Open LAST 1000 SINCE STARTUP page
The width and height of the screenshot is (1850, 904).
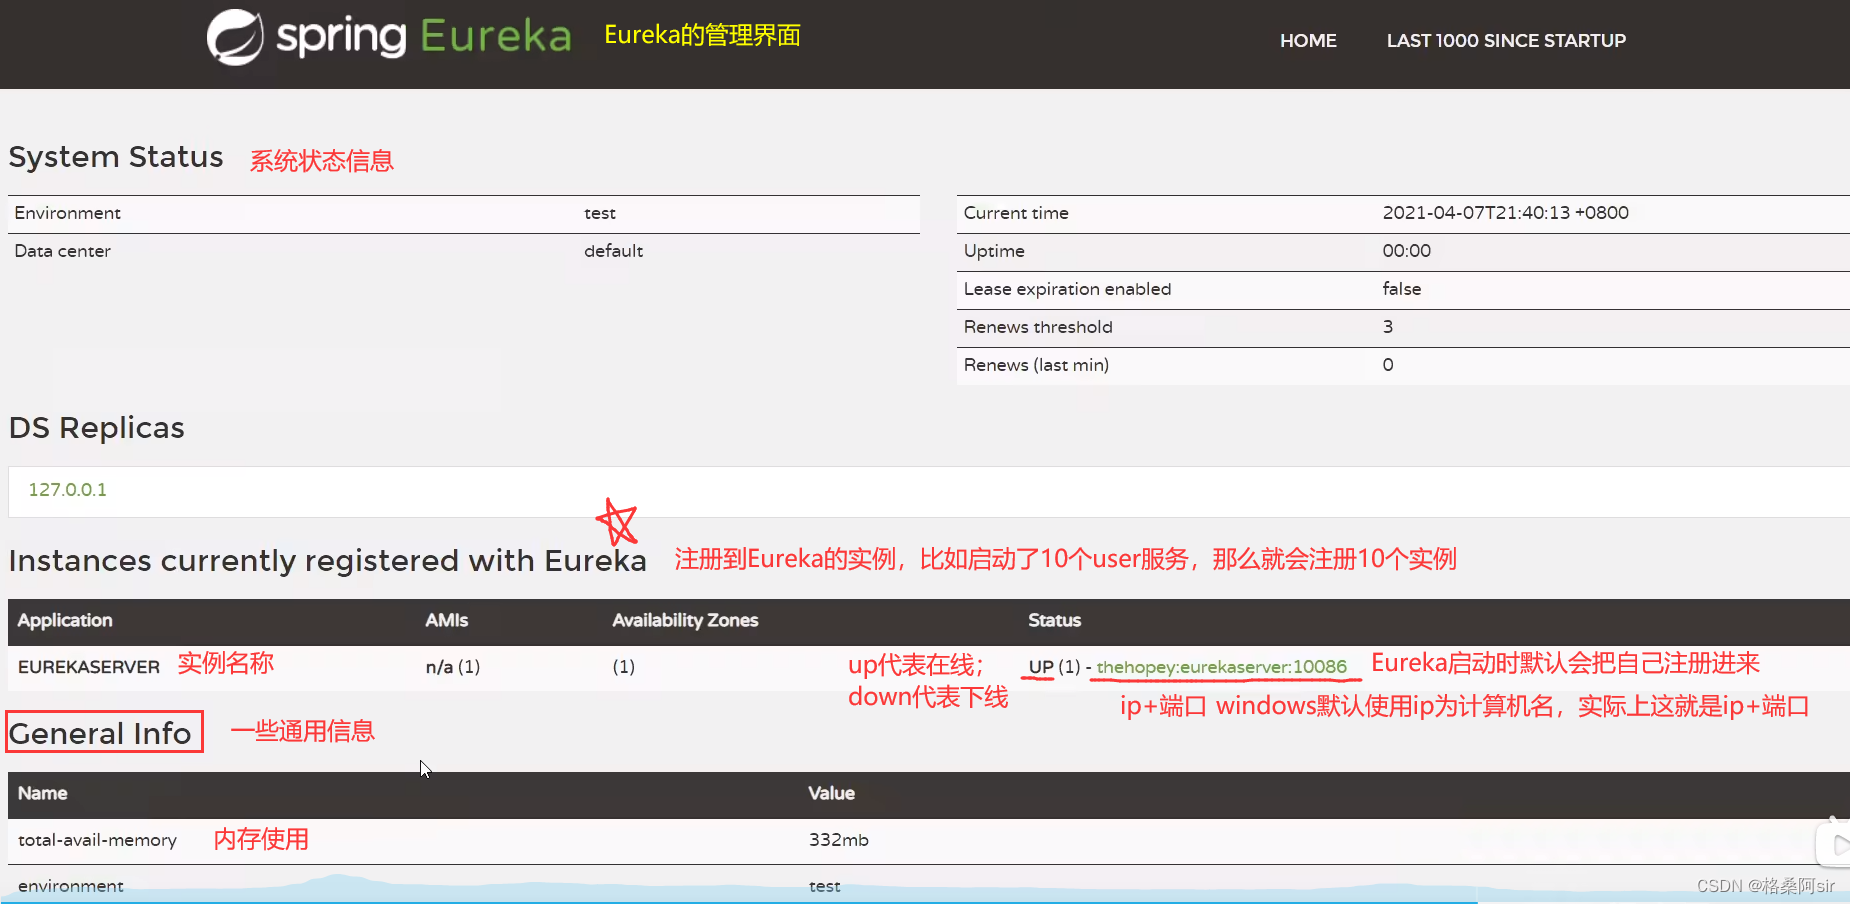pos(1506,41)
